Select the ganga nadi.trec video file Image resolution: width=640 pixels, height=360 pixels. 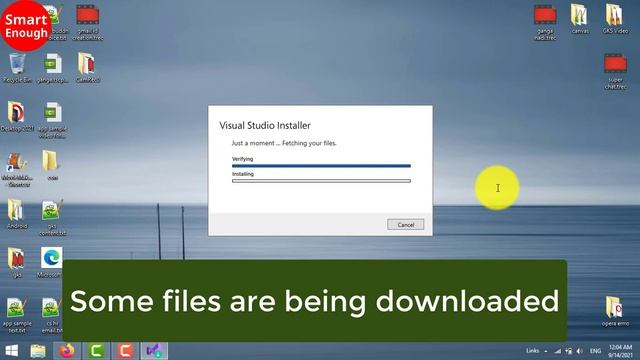point(545,22)
